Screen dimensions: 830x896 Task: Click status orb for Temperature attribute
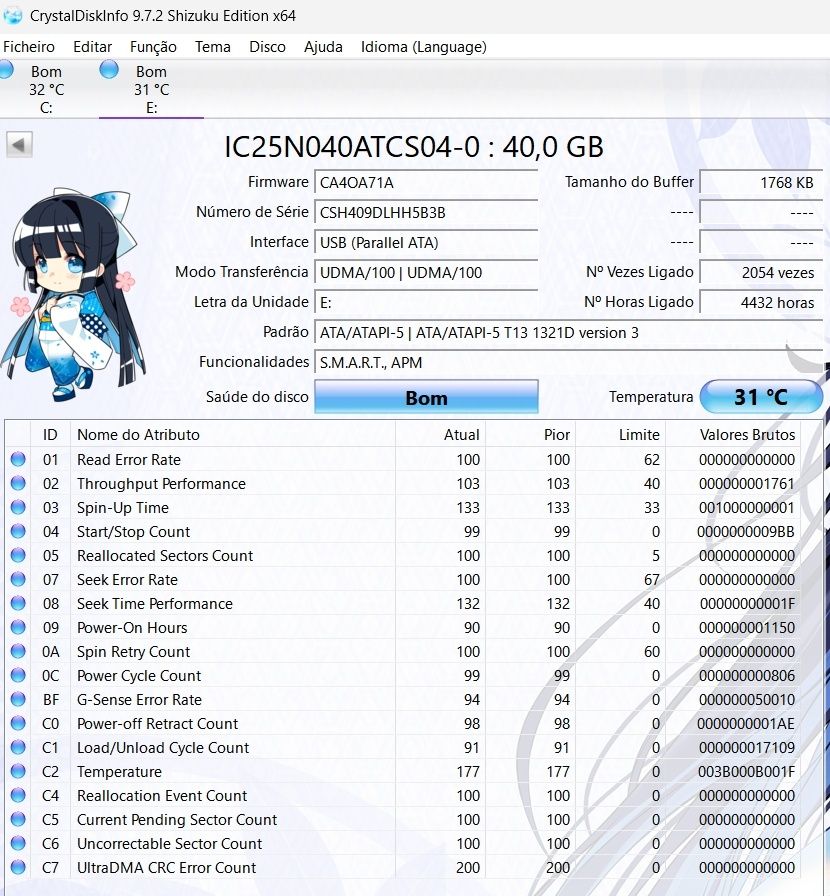coord(18,771)
